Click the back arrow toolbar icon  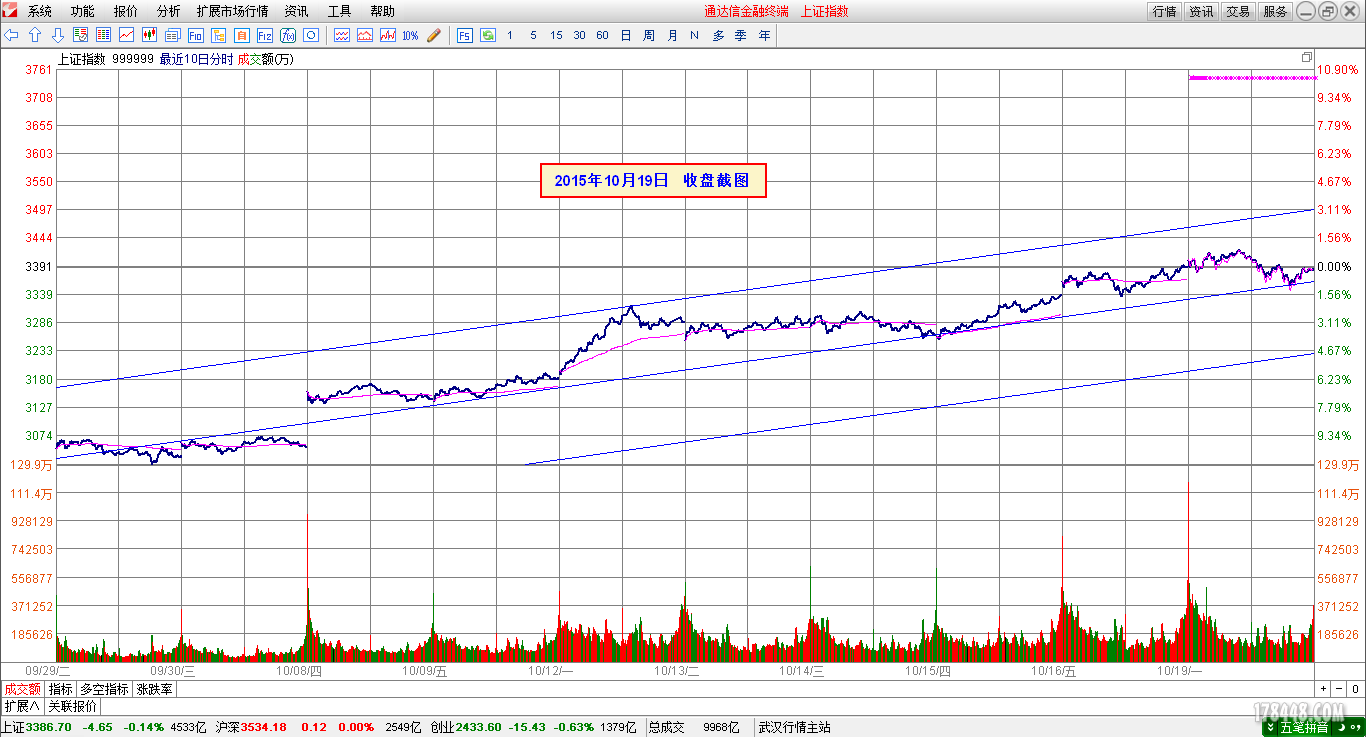[12, 35]
